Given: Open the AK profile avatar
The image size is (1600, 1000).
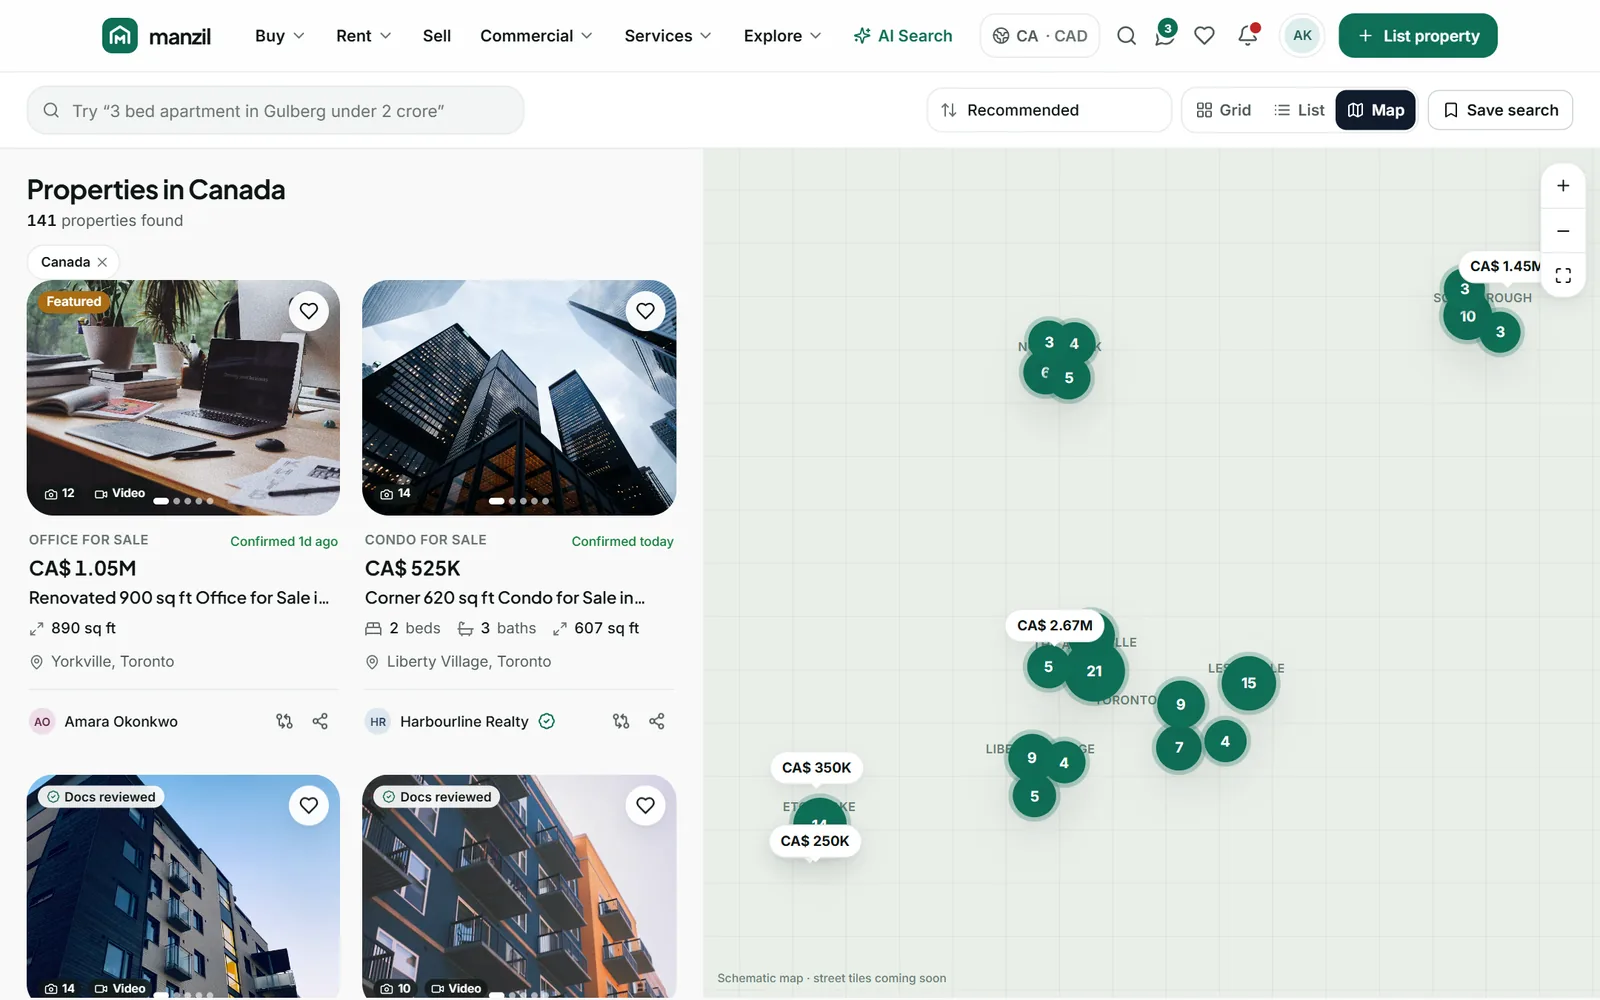Looking at the screenshot, I should tap(1302, 36).
